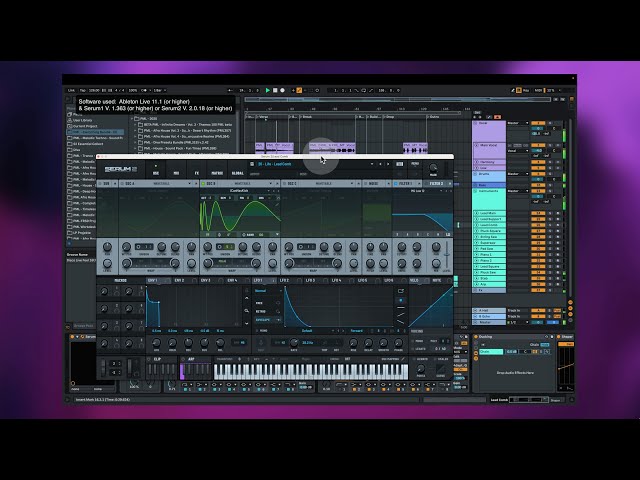Screen dimensions: 640x480
Task: Select the LFO 4 tab
Action: [340, 280]
